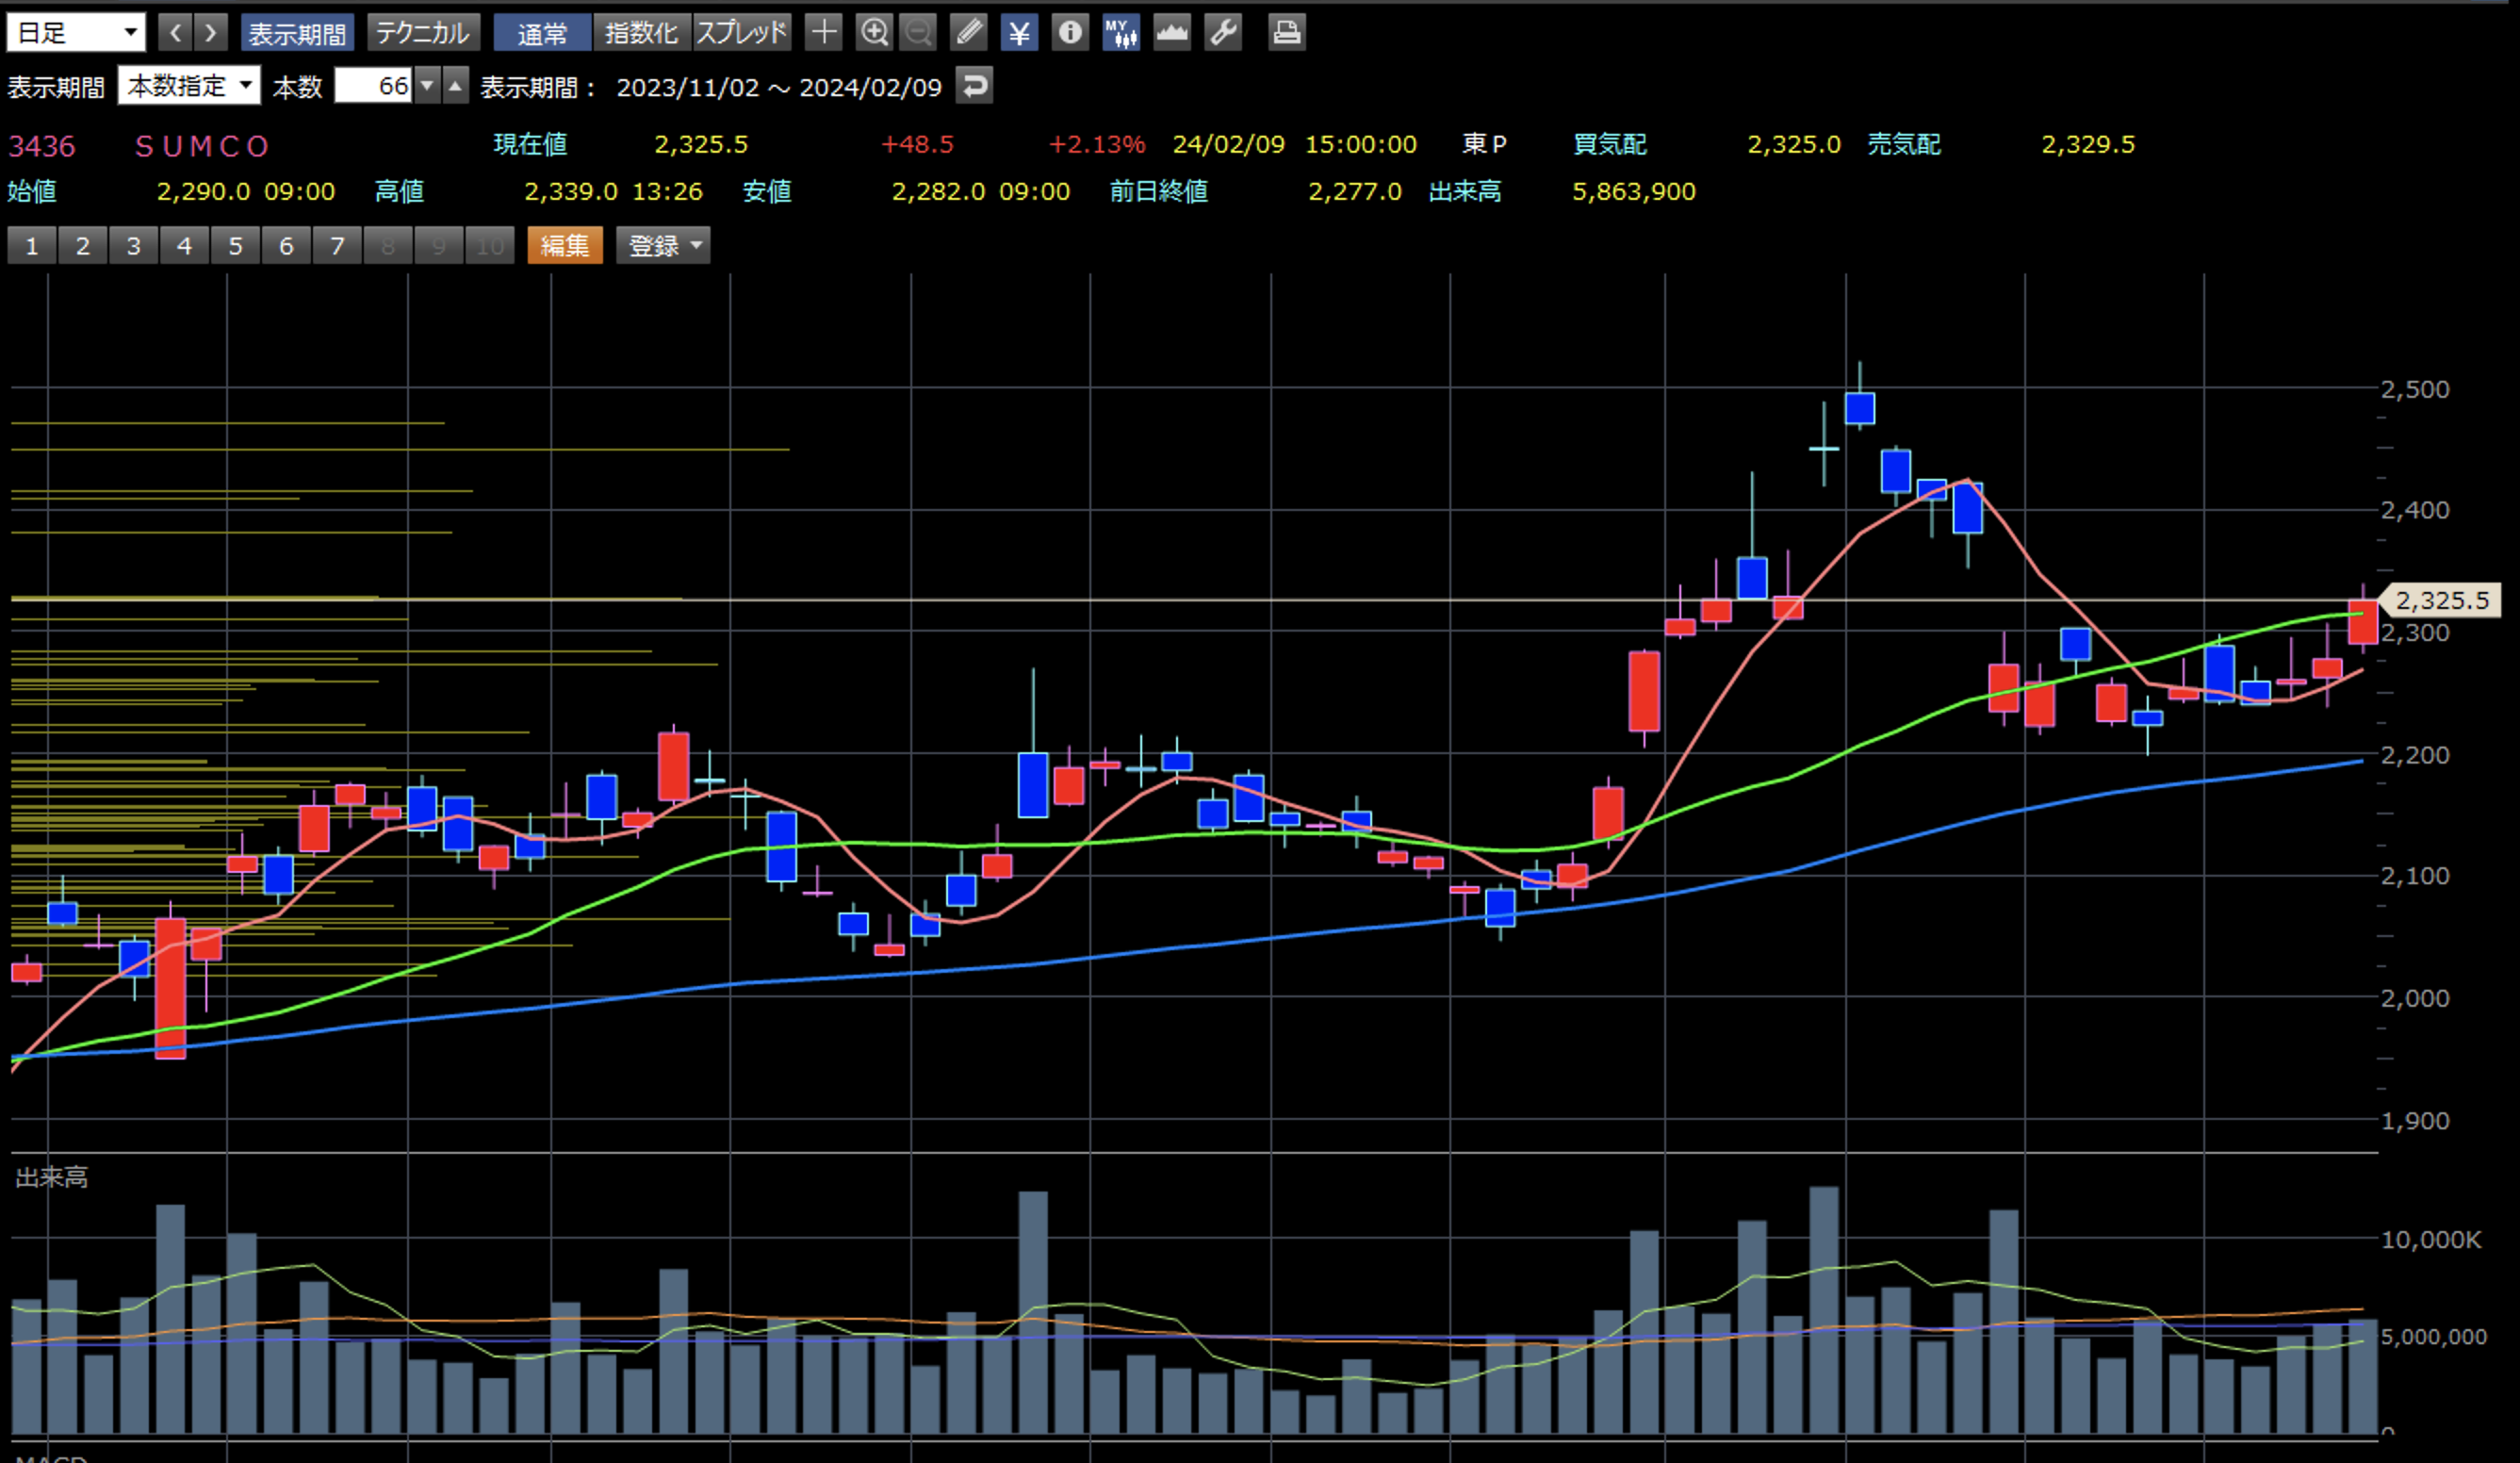
Task: Increase bar count with up arrow
Action: [455, 86]
